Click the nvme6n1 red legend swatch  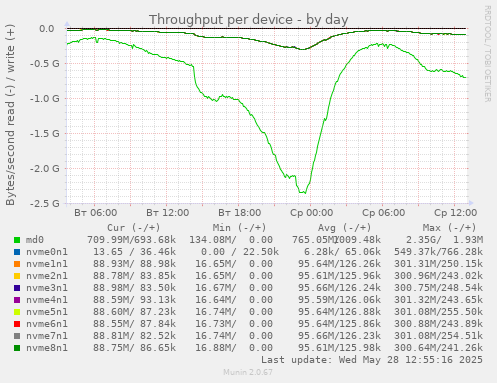click(x=17, y=324)
